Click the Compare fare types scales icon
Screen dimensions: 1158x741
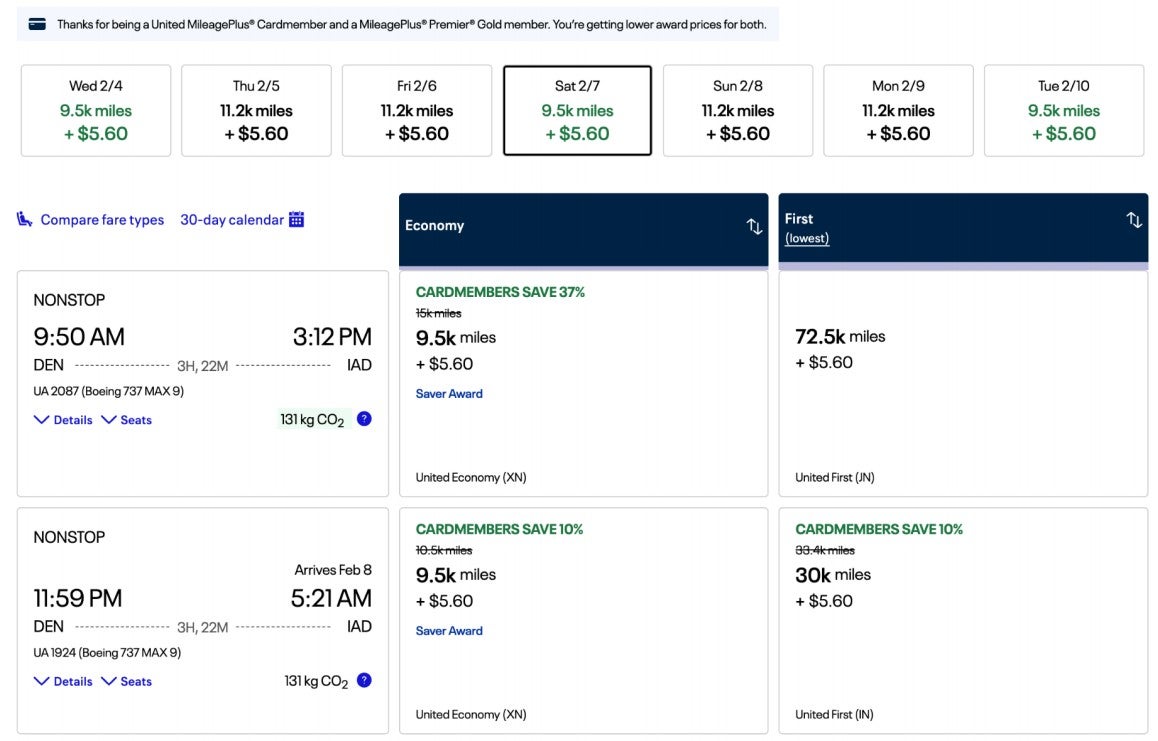pos(22,218)
